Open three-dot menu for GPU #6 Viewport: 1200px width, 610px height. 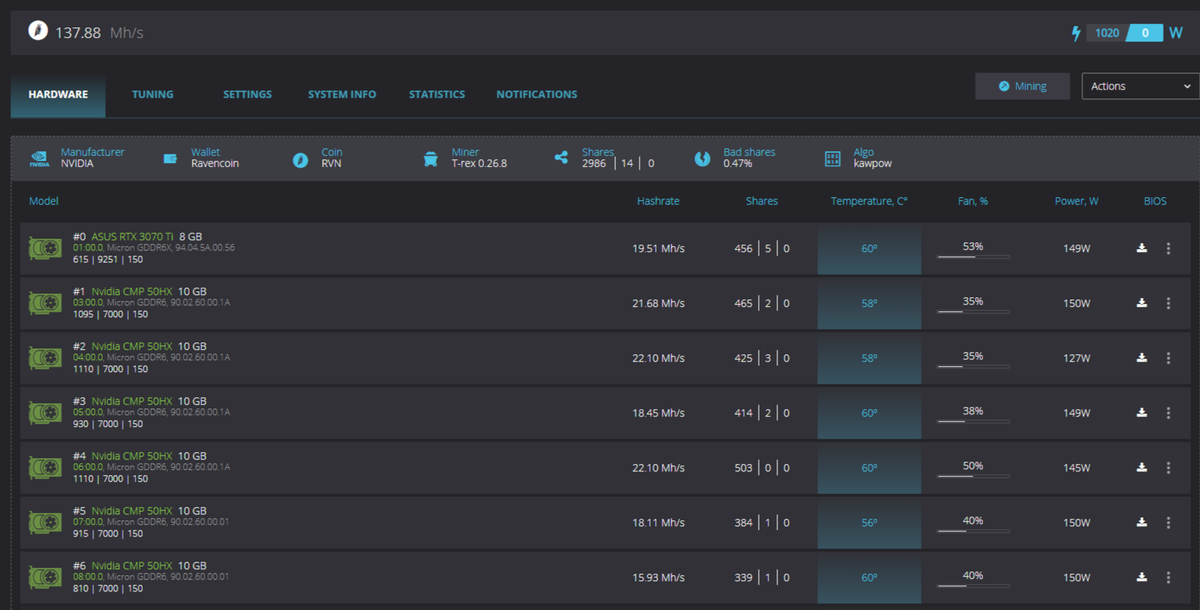[1168, 577]
